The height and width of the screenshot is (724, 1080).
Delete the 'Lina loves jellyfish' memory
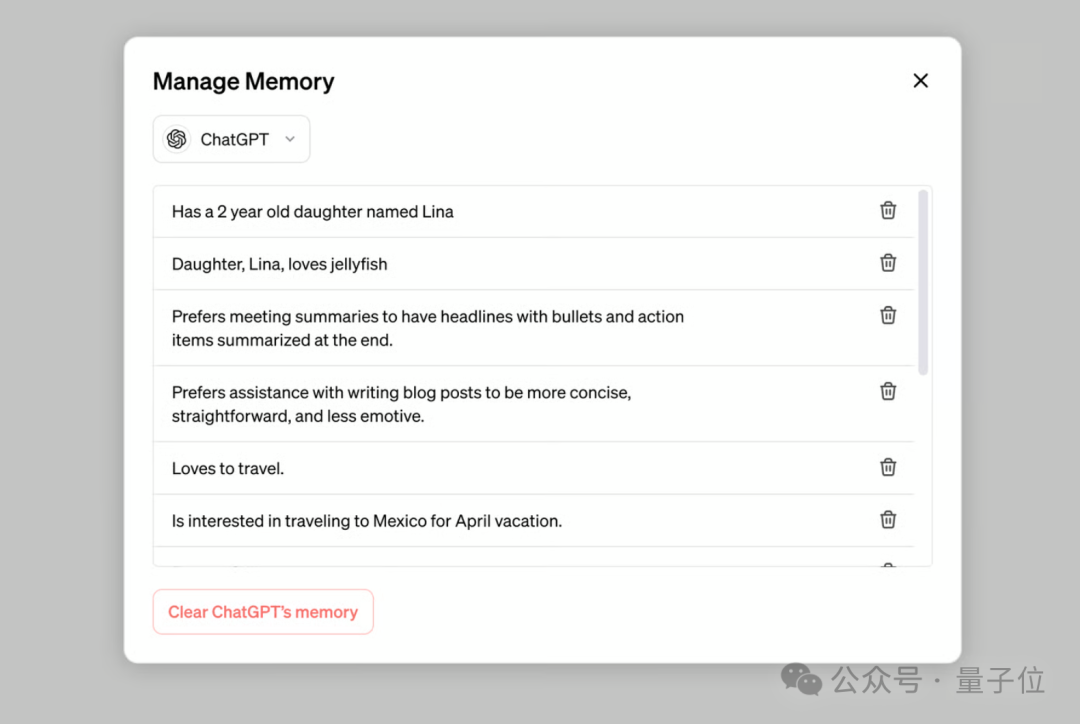coord(888,263)
